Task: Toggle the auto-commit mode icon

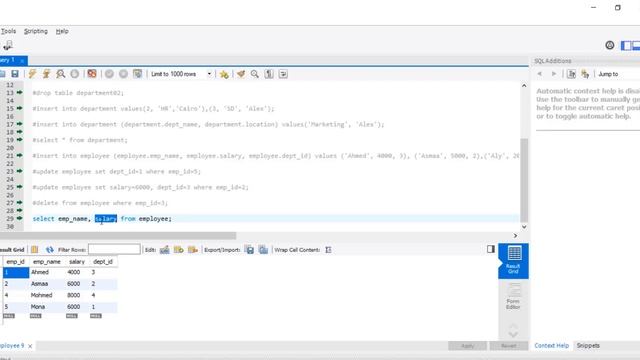Action: [138, 74]
